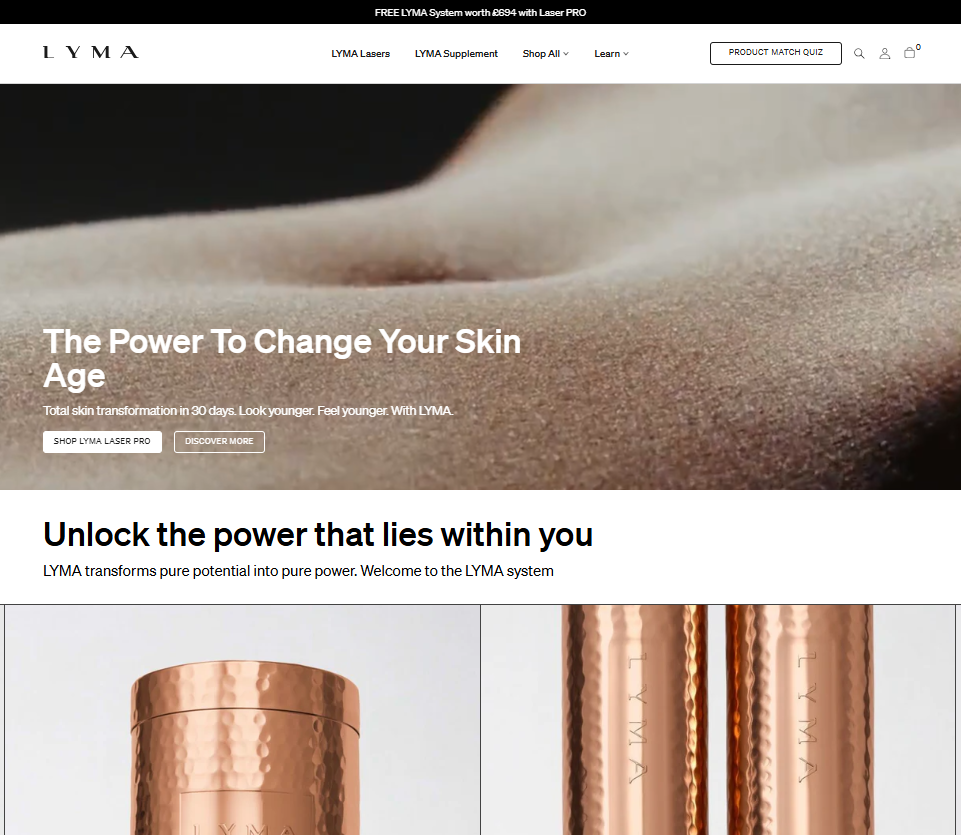The width and height of the screenshot is (961, 835).
Task: Open the search magnifier icon
Action: tap(859, 53)
